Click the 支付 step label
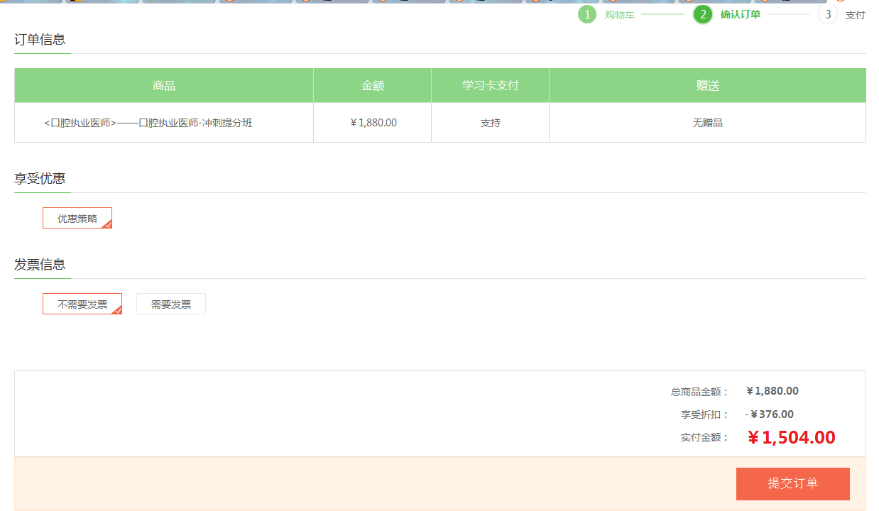This screenshot has width=879, height=511. coord(855,15)
